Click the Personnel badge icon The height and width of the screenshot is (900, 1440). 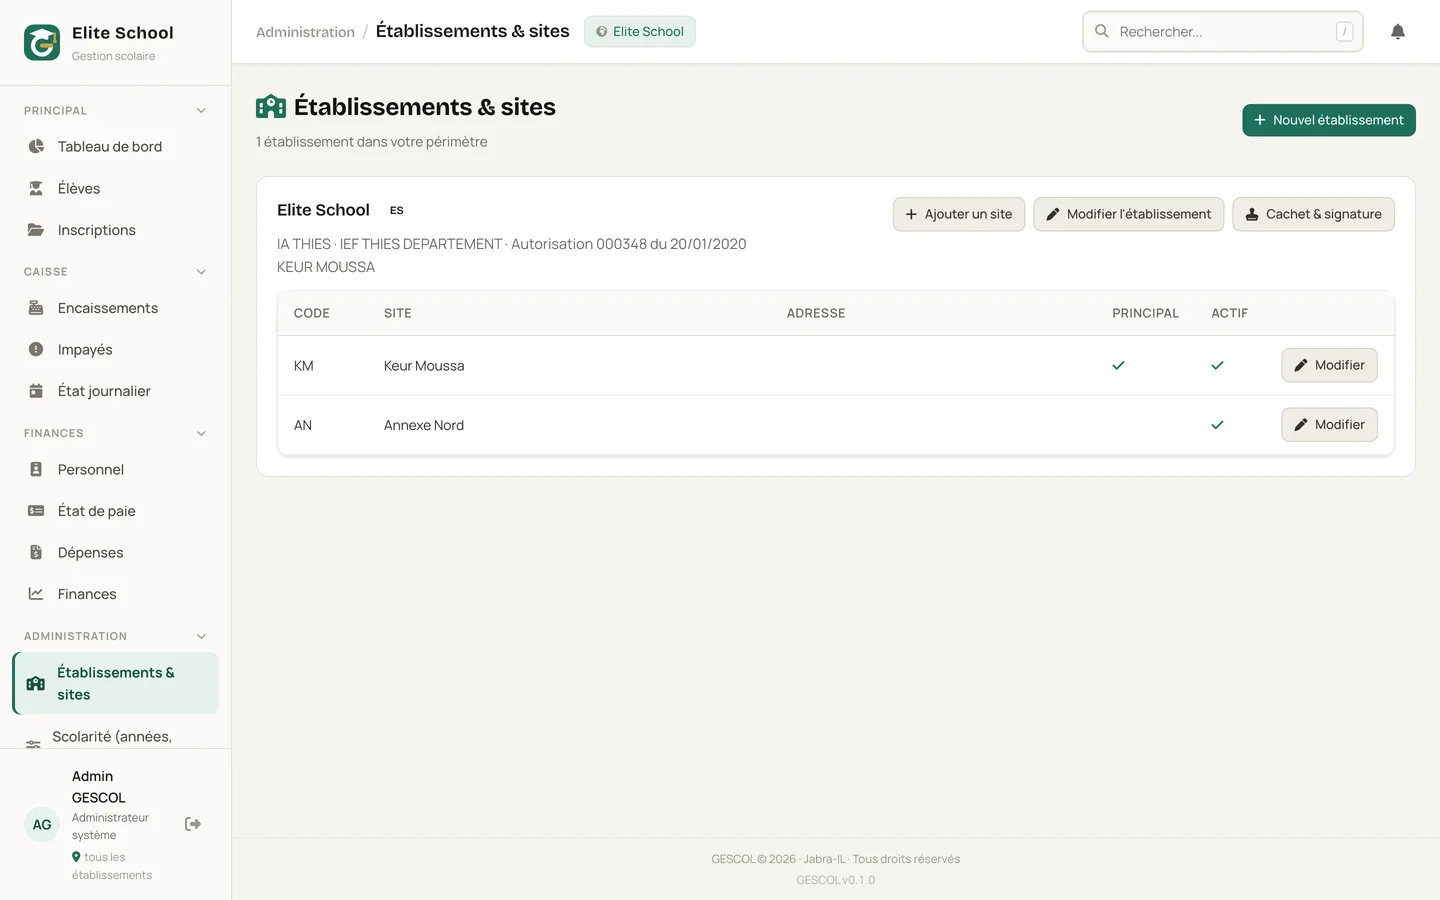pyautogui.click(x=36, y=469)
